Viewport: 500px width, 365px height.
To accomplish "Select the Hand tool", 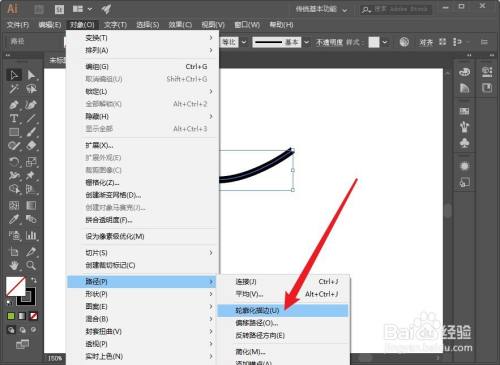I will 14,265.
